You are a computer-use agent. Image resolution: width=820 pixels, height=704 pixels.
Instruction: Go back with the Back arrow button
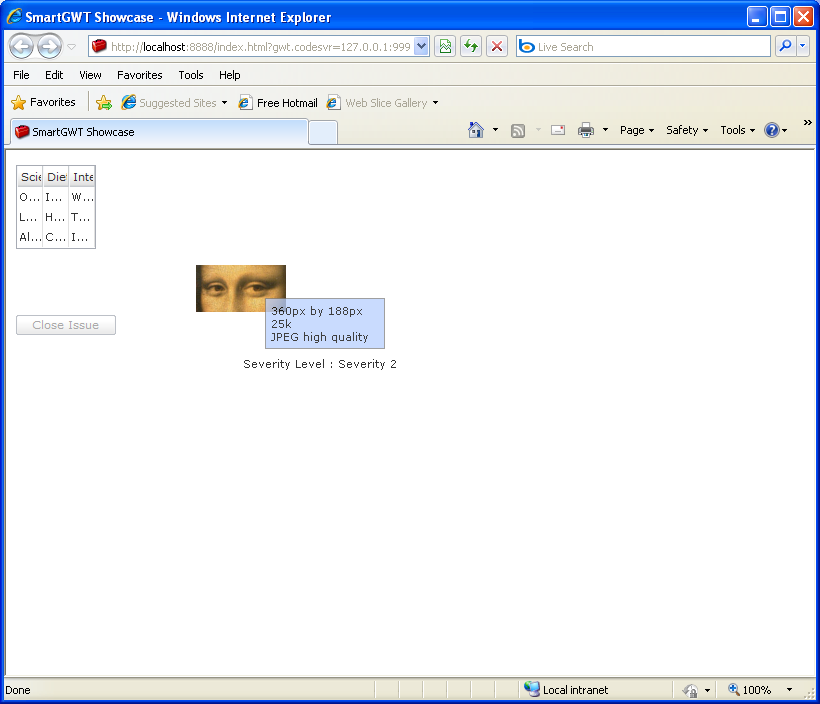pyautogui.click(x=21, y=47)
